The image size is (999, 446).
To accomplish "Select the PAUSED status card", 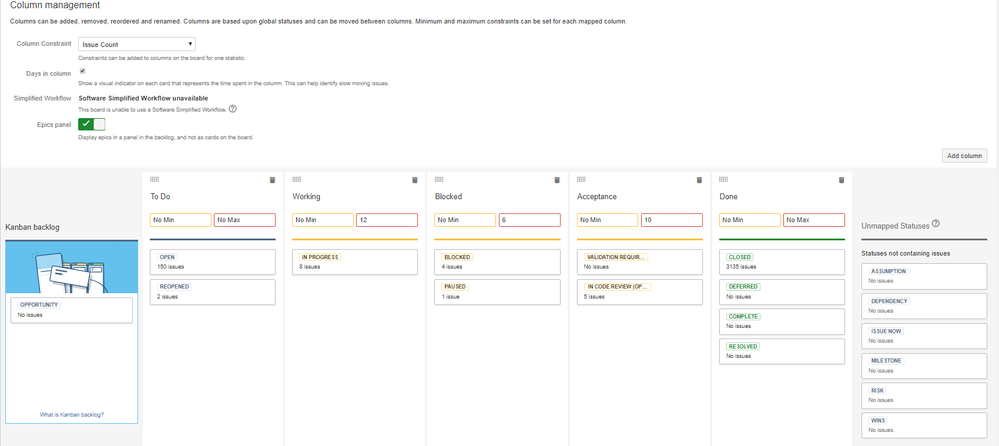I will (498, 292).
